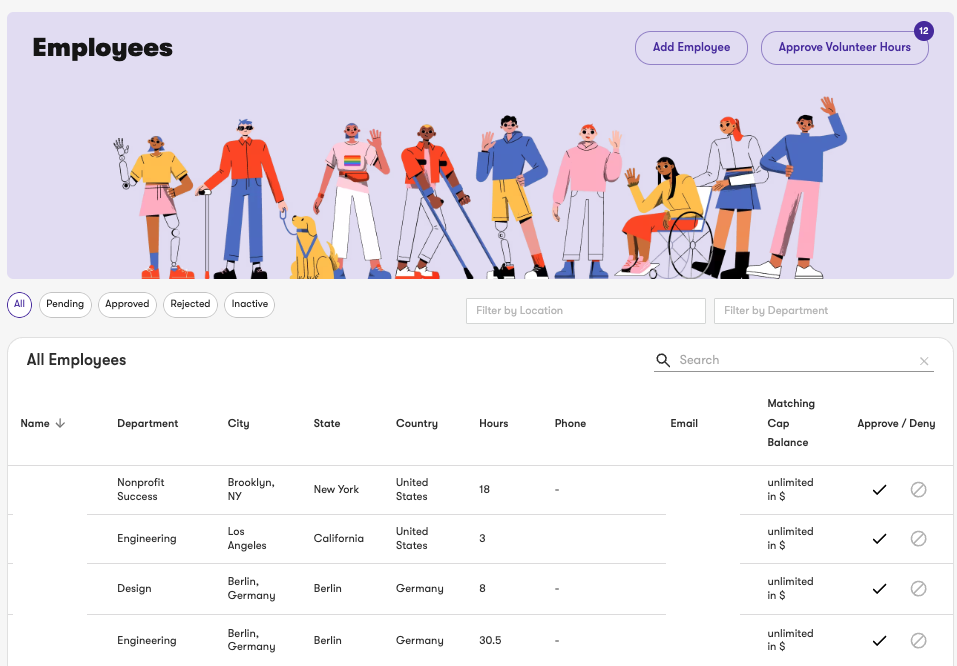Select the Design department cell
The width and height of the screenshot is (957, 666).
[x=134, y=588]
